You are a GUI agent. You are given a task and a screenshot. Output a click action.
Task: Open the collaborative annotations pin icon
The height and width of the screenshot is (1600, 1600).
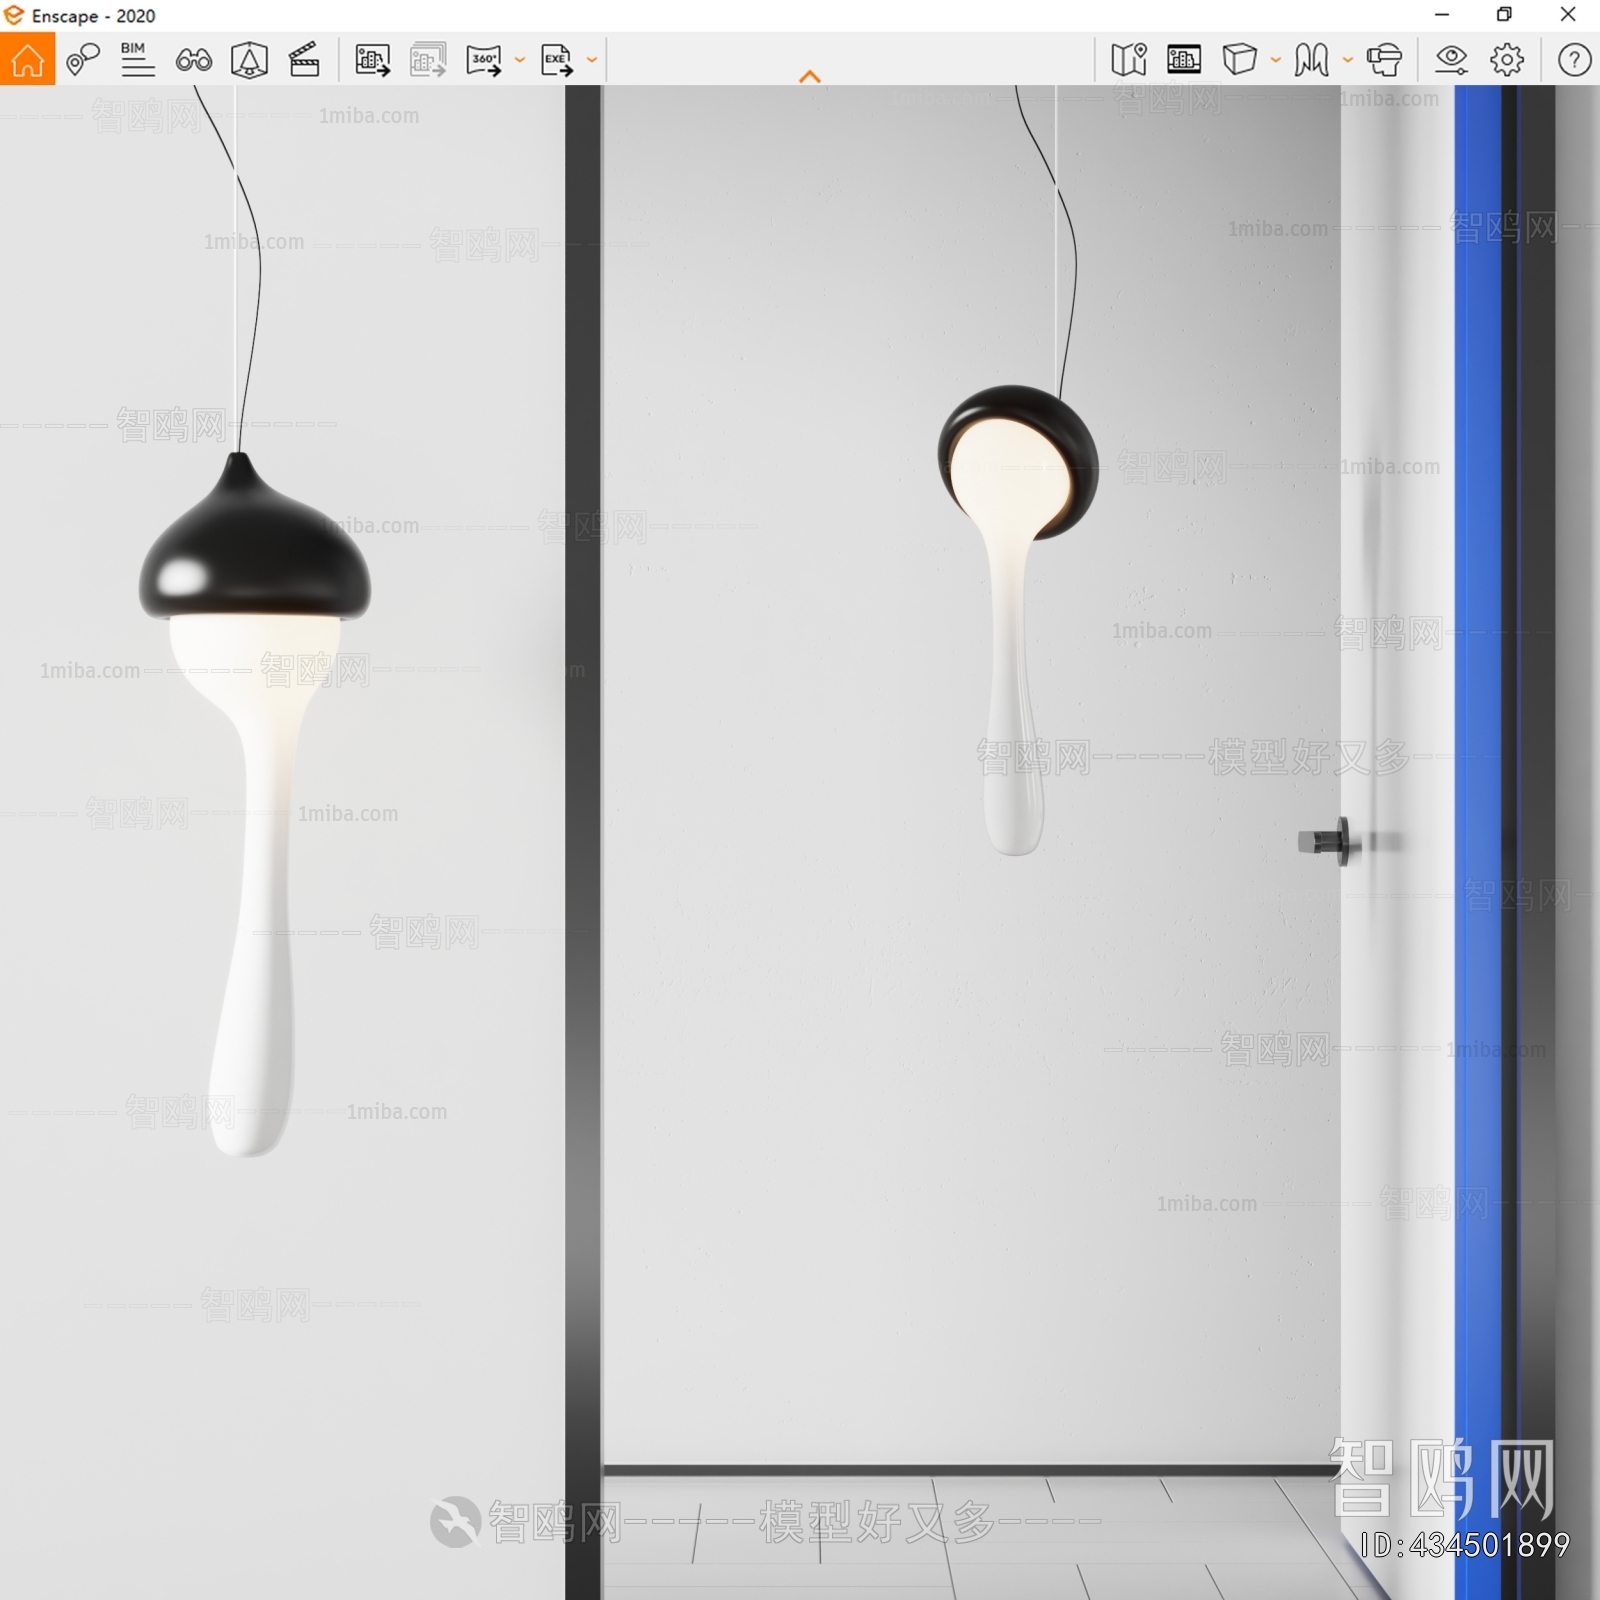[x=82, y=60]
